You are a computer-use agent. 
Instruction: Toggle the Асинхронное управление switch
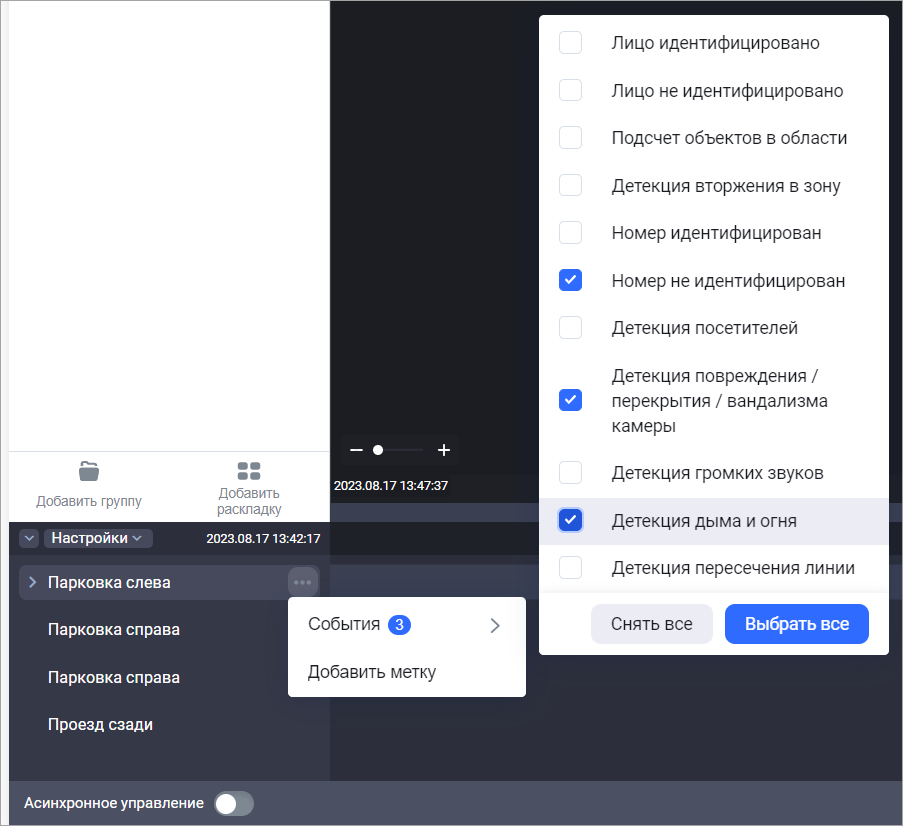234,803
